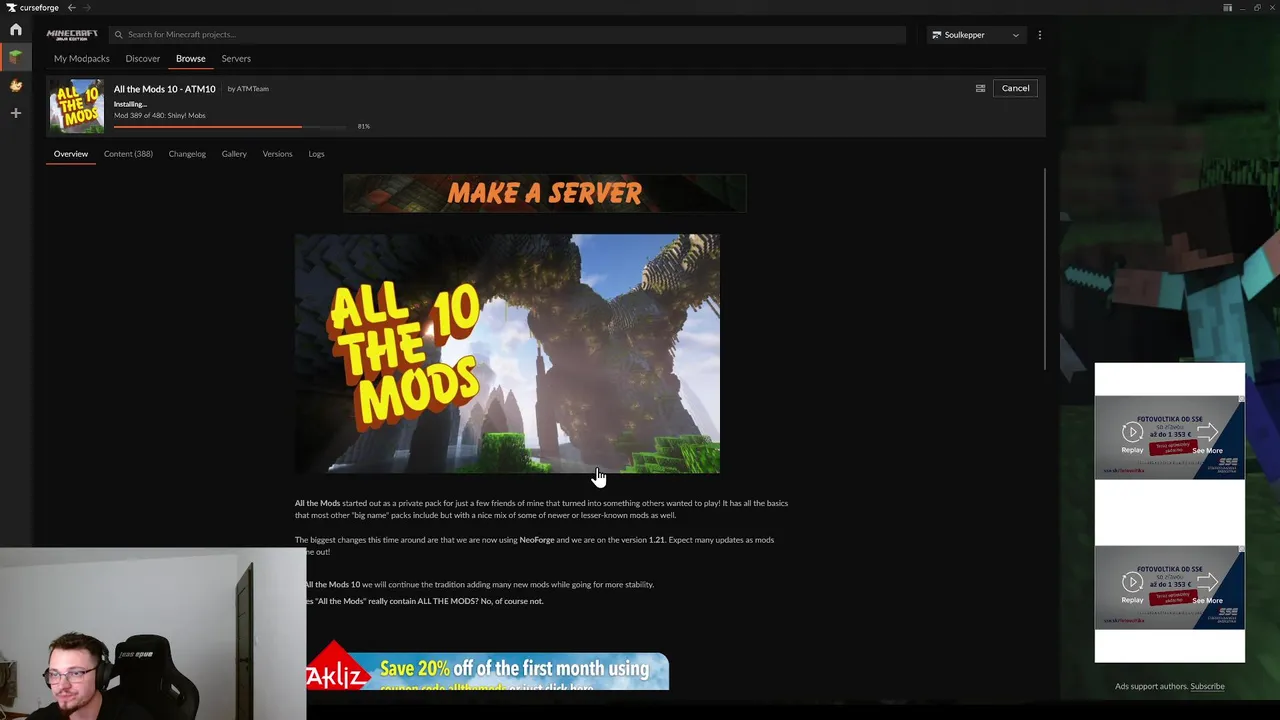Click the server pack icon beside Cancel
This screenshot has width=1280, height=720.
point(980,88)
